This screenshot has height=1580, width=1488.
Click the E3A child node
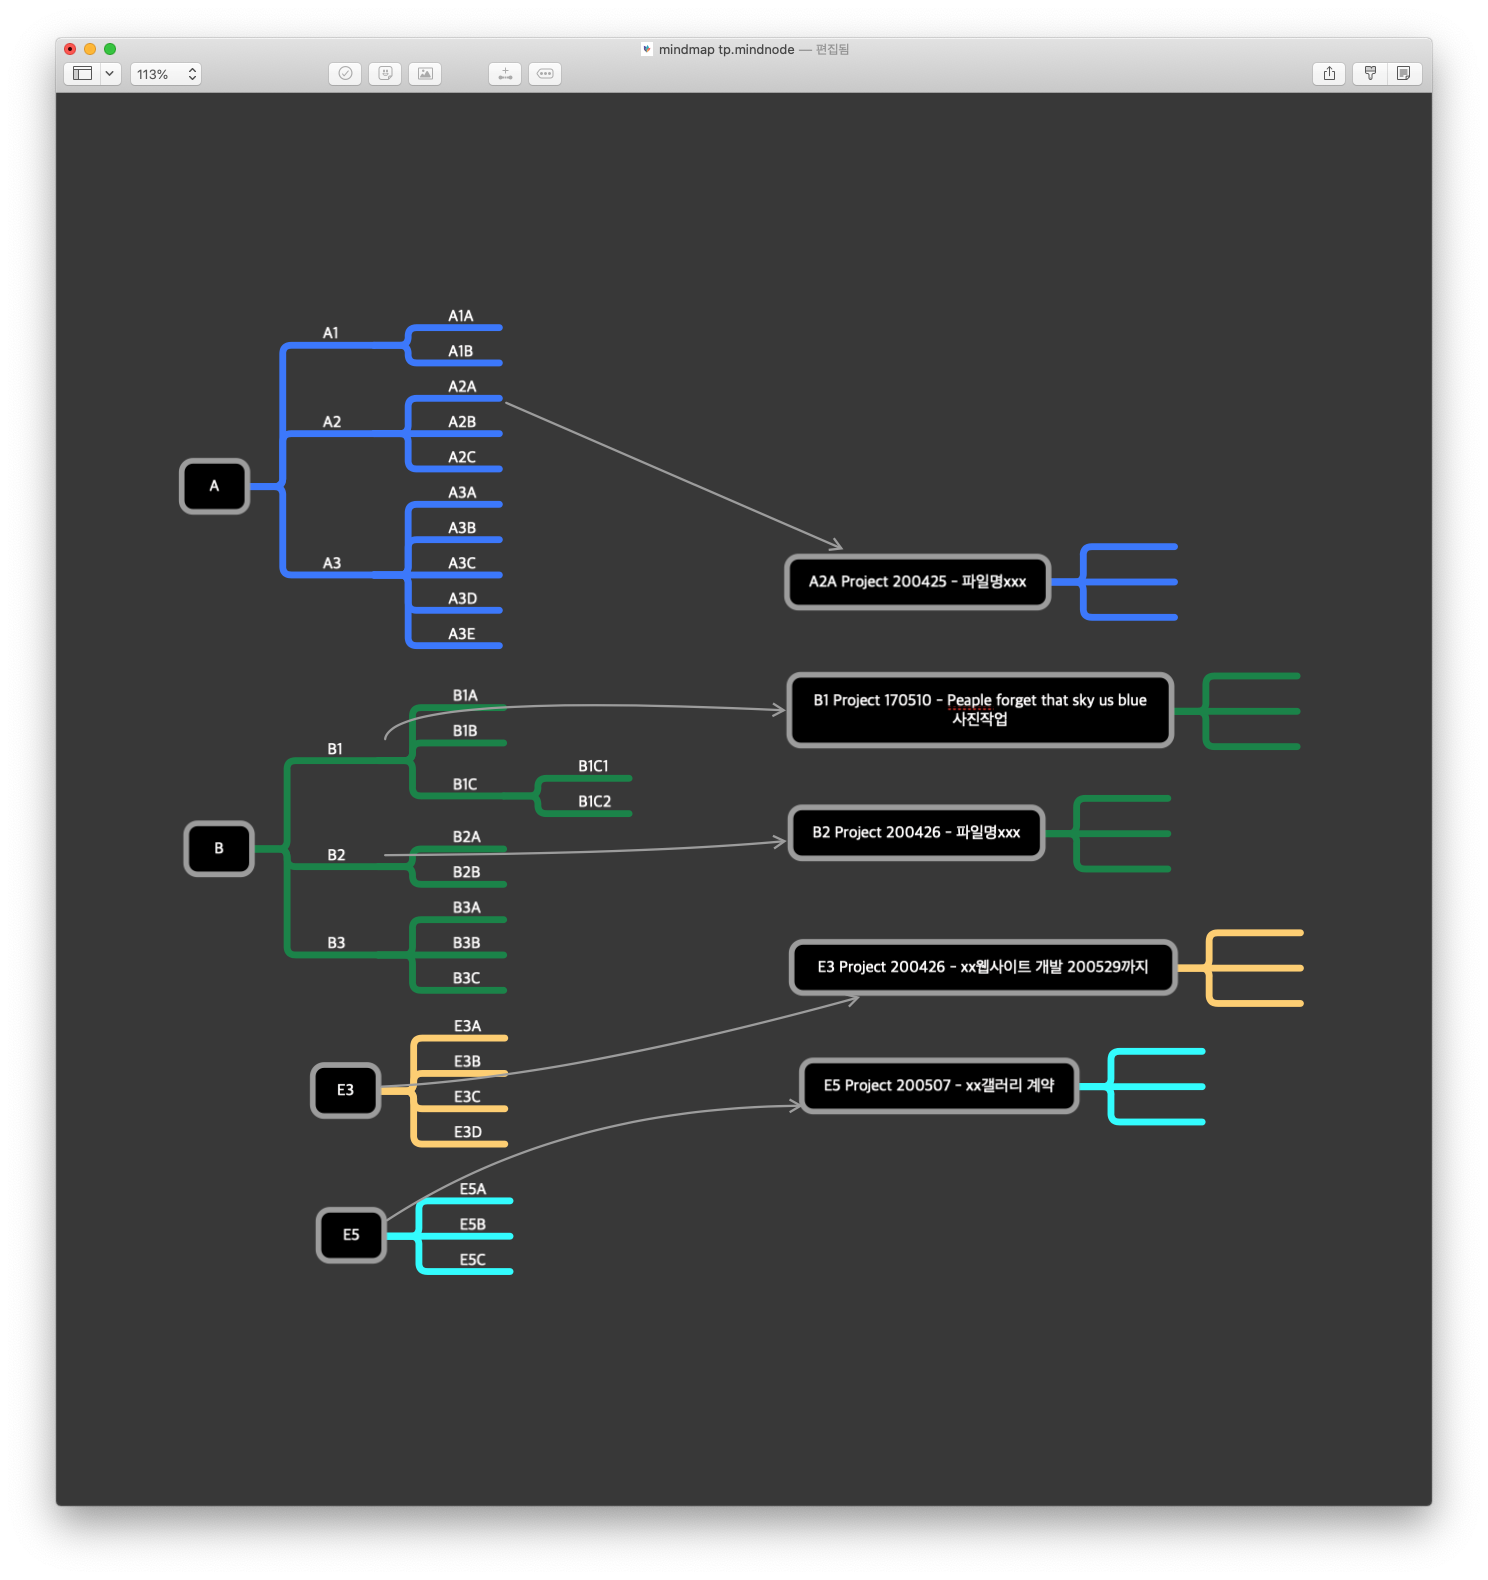pos(467,1026)
